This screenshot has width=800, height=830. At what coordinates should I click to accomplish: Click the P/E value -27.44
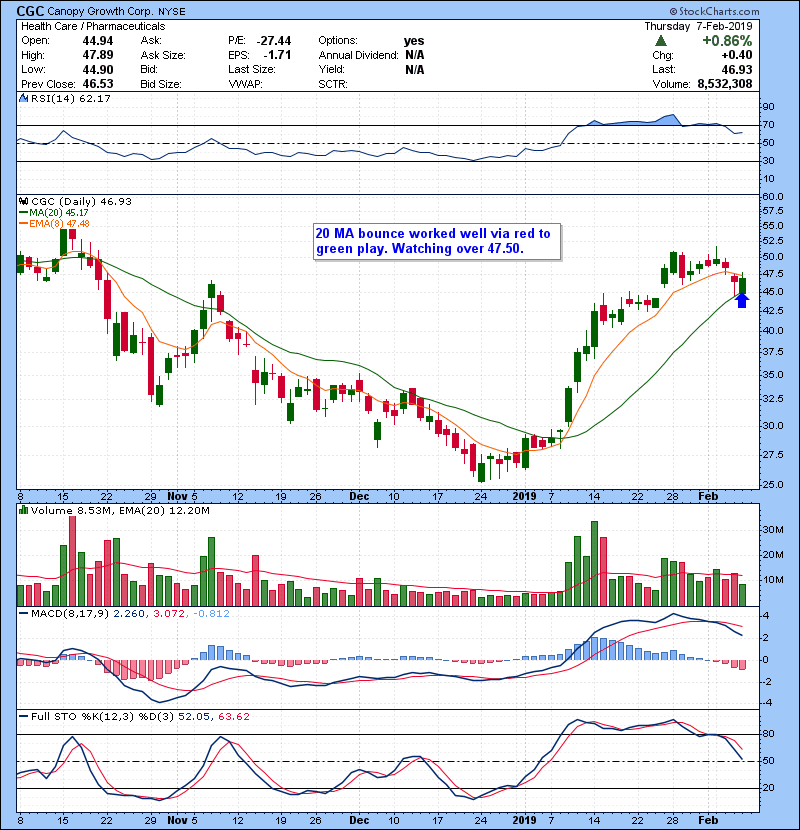pos(274,41)
